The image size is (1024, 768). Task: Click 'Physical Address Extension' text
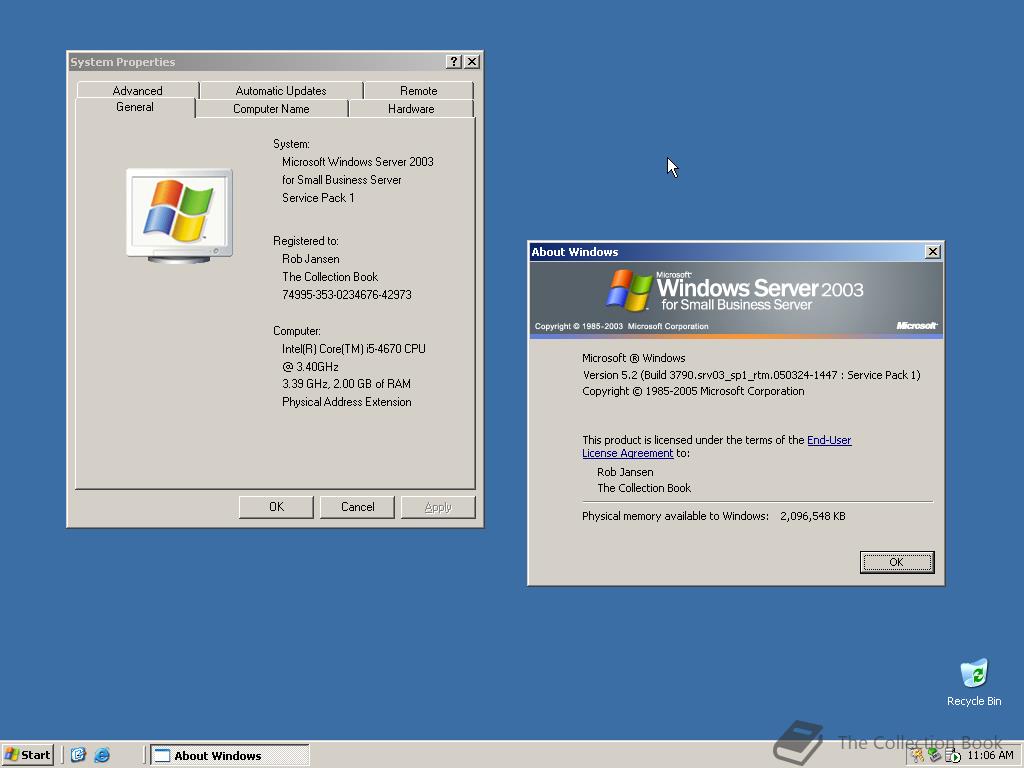[347, 402]
